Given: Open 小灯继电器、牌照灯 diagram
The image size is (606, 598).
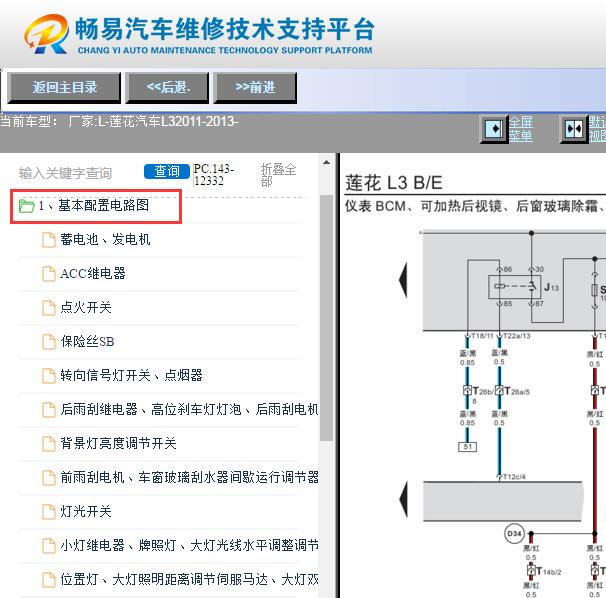Looking at the screenshot, I should click(x=189, y=545).
